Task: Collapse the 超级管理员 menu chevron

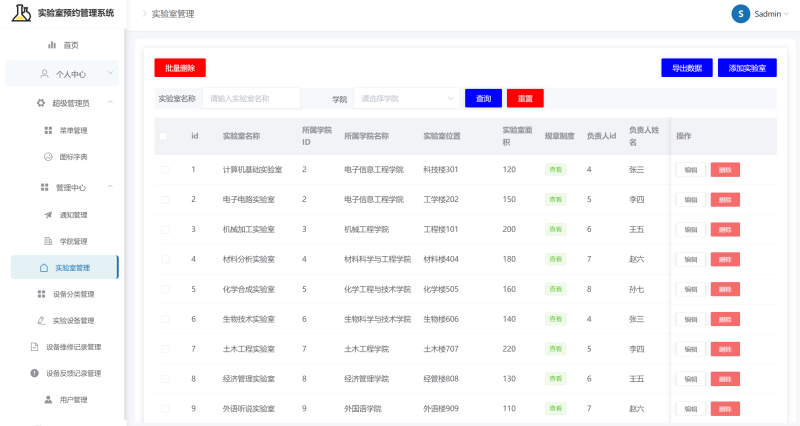Action: tap(110, 102)
